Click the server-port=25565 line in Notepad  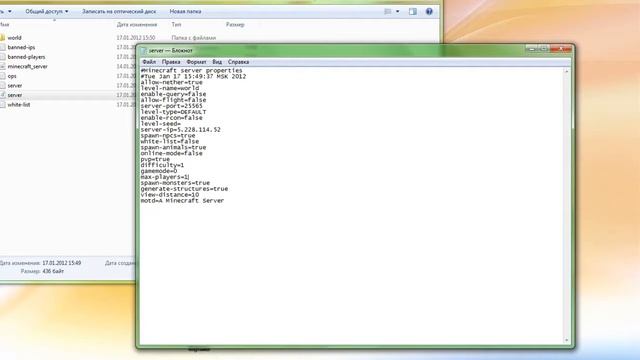(x=171, y=106)
